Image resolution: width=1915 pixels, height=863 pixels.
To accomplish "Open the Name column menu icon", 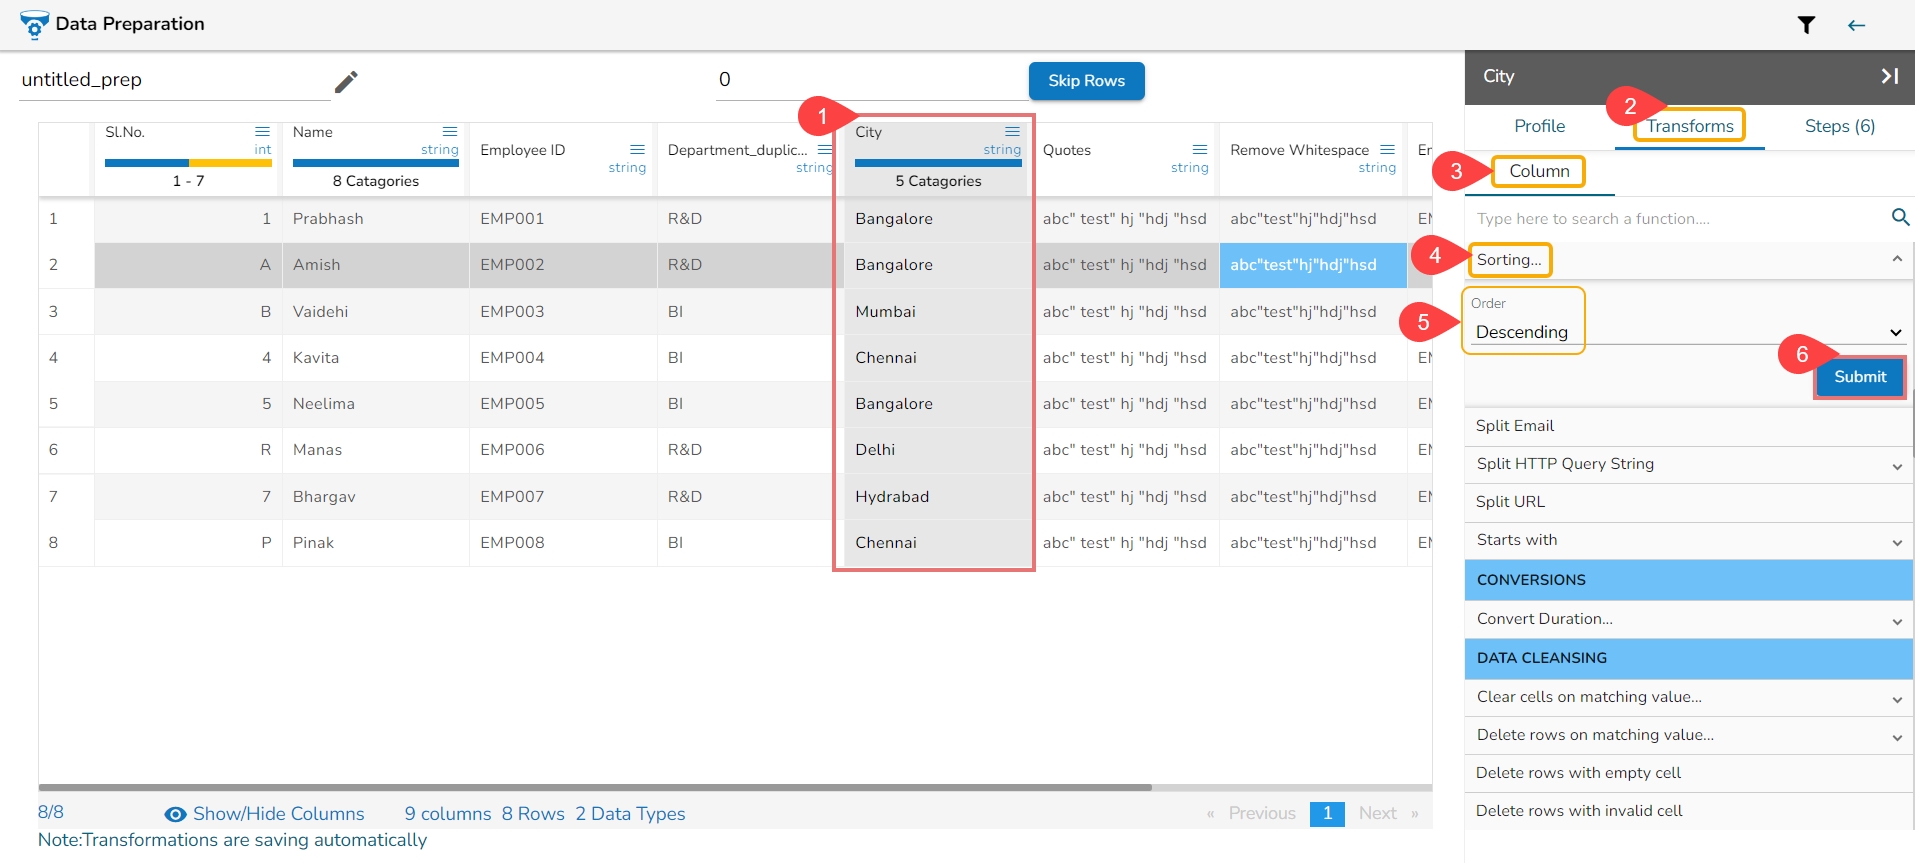I will click(450, 132).
